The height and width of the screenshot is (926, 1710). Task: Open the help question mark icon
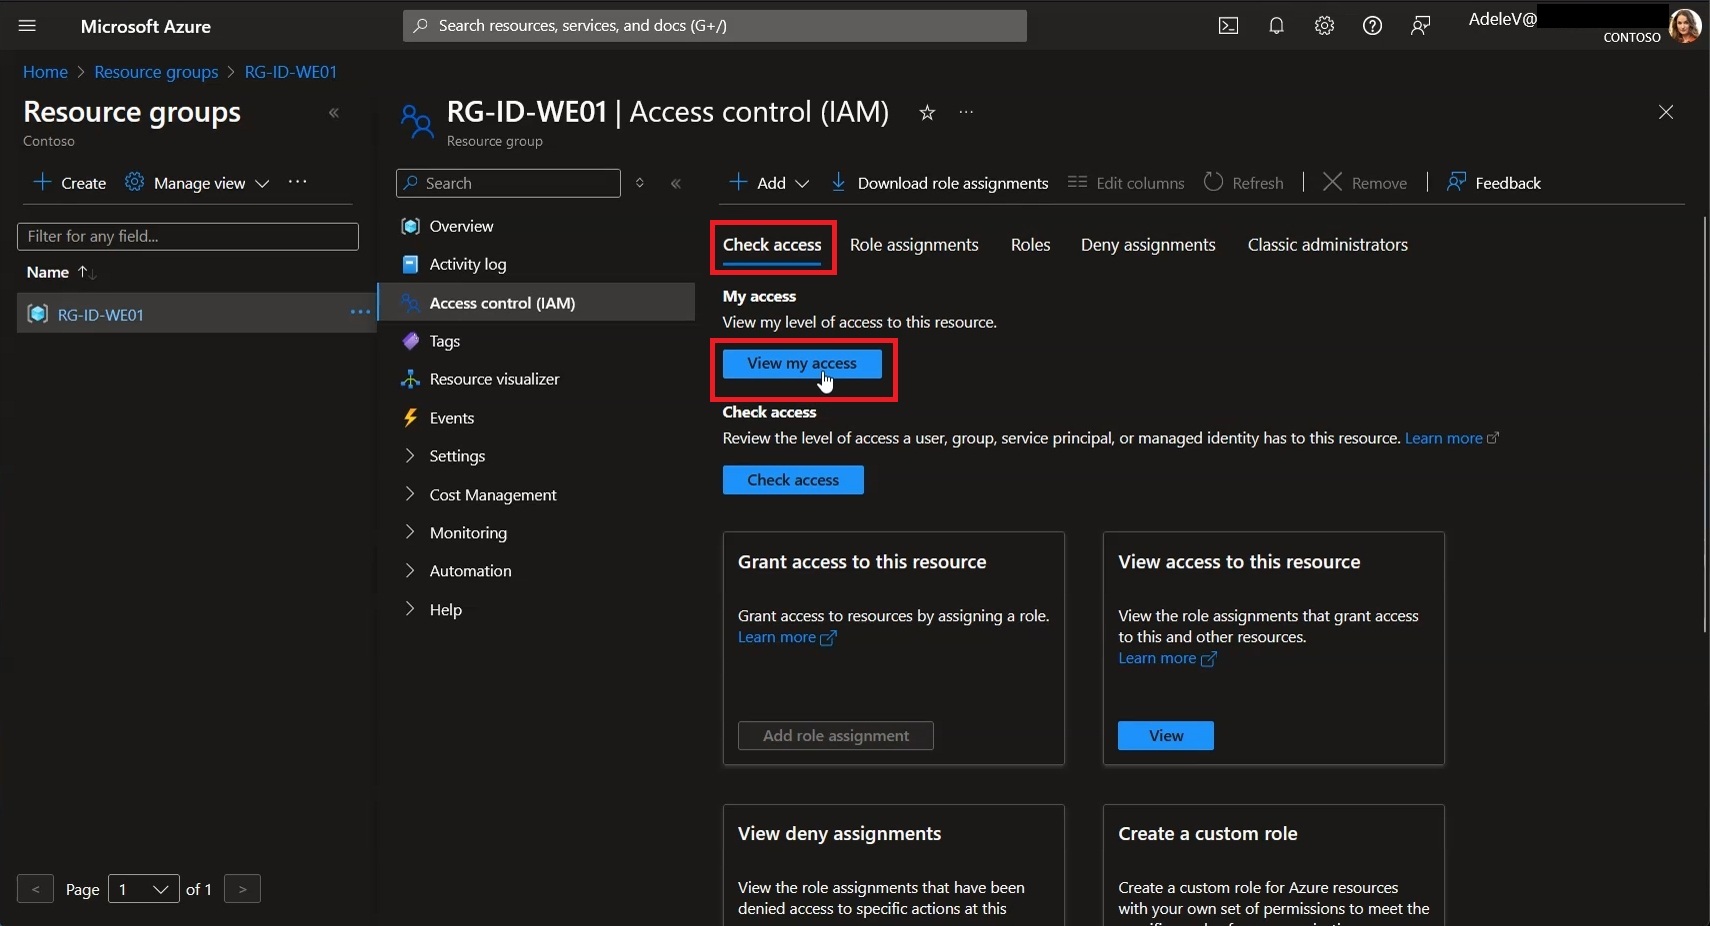1372,26
